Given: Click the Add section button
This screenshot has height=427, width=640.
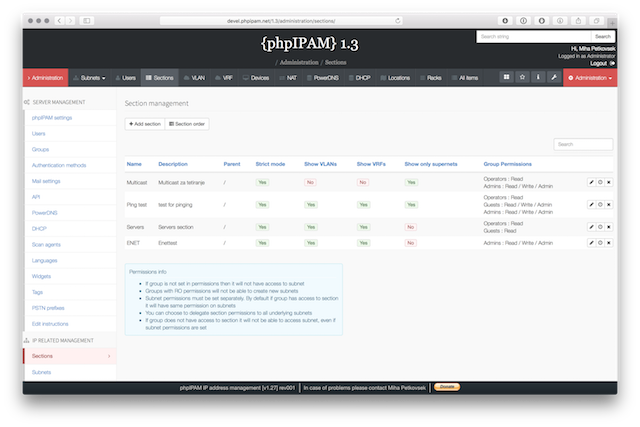Looking at the screenshot, I should coord(145,123).
